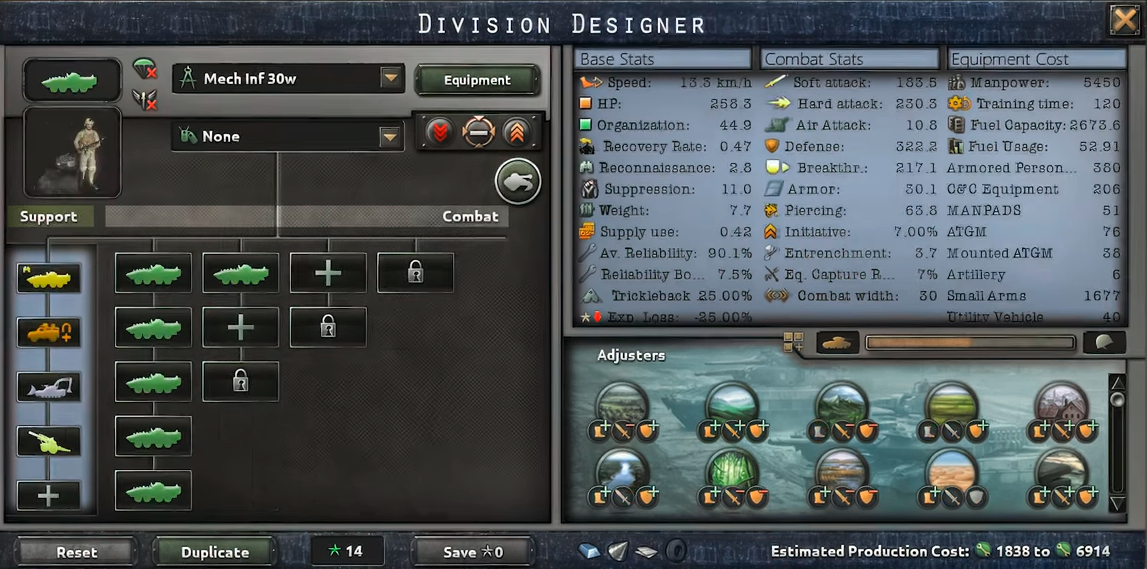Click the round tank icon button
This screenshot has height=569, width=1147.
coord(518,181)
